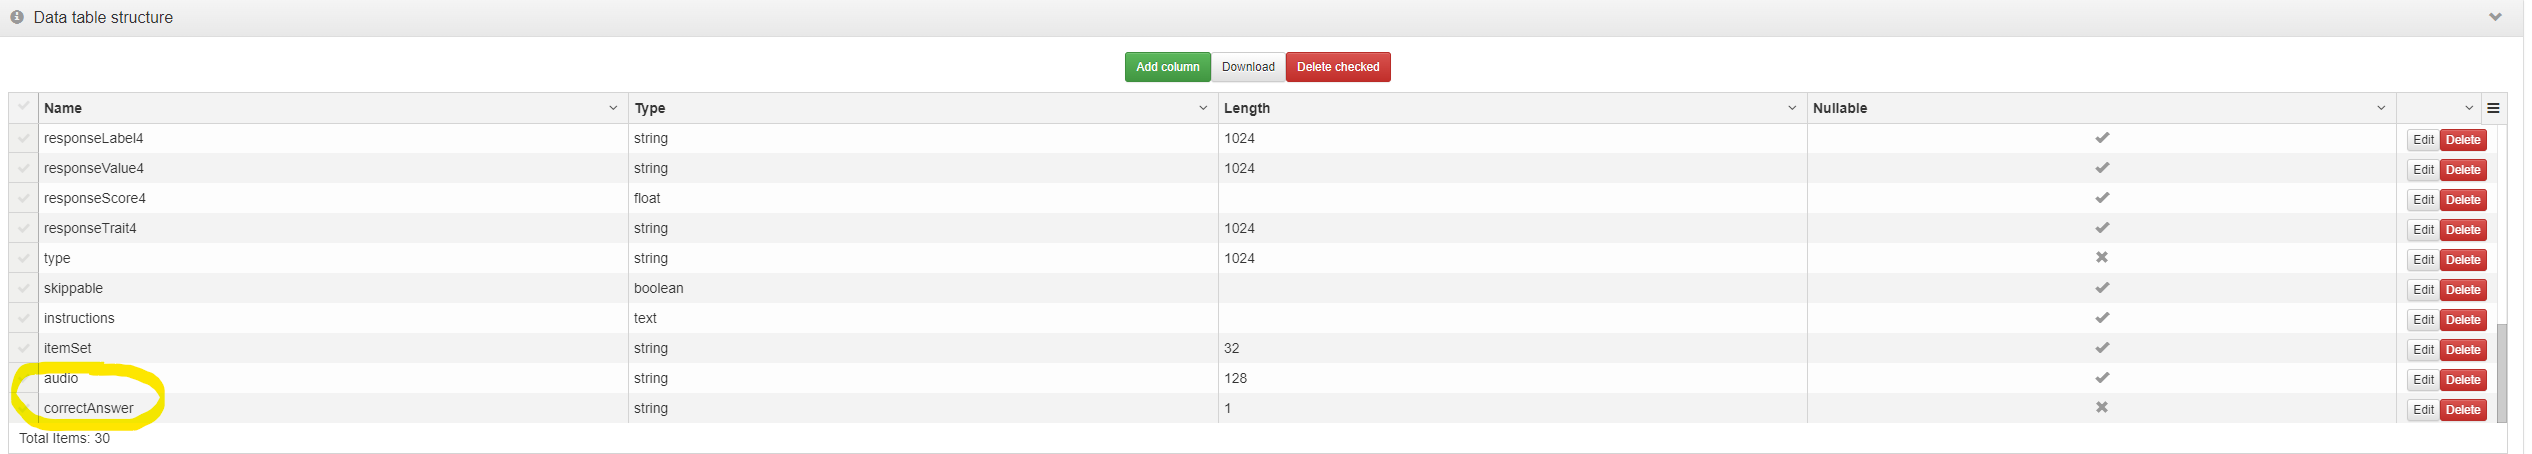Click the nullable checkmark for audio
The height and width of the screenshot is (454, 2532).
click(2102, 378)
